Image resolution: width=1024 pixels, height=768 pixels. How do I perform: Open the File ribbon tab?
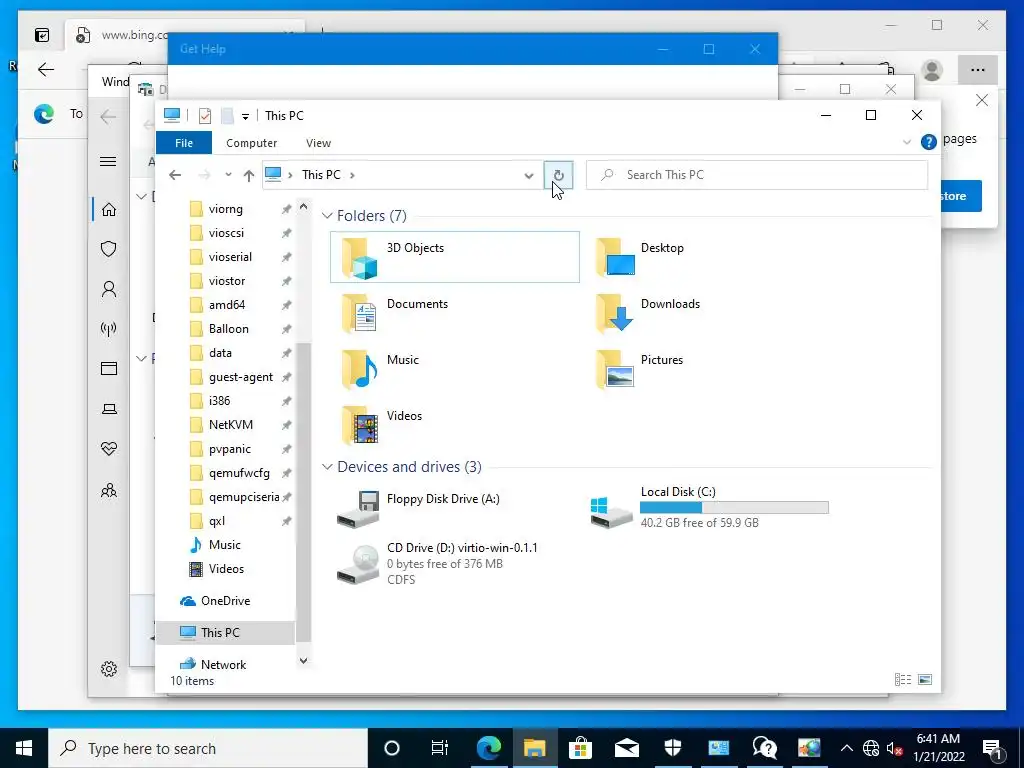[184, 143]
